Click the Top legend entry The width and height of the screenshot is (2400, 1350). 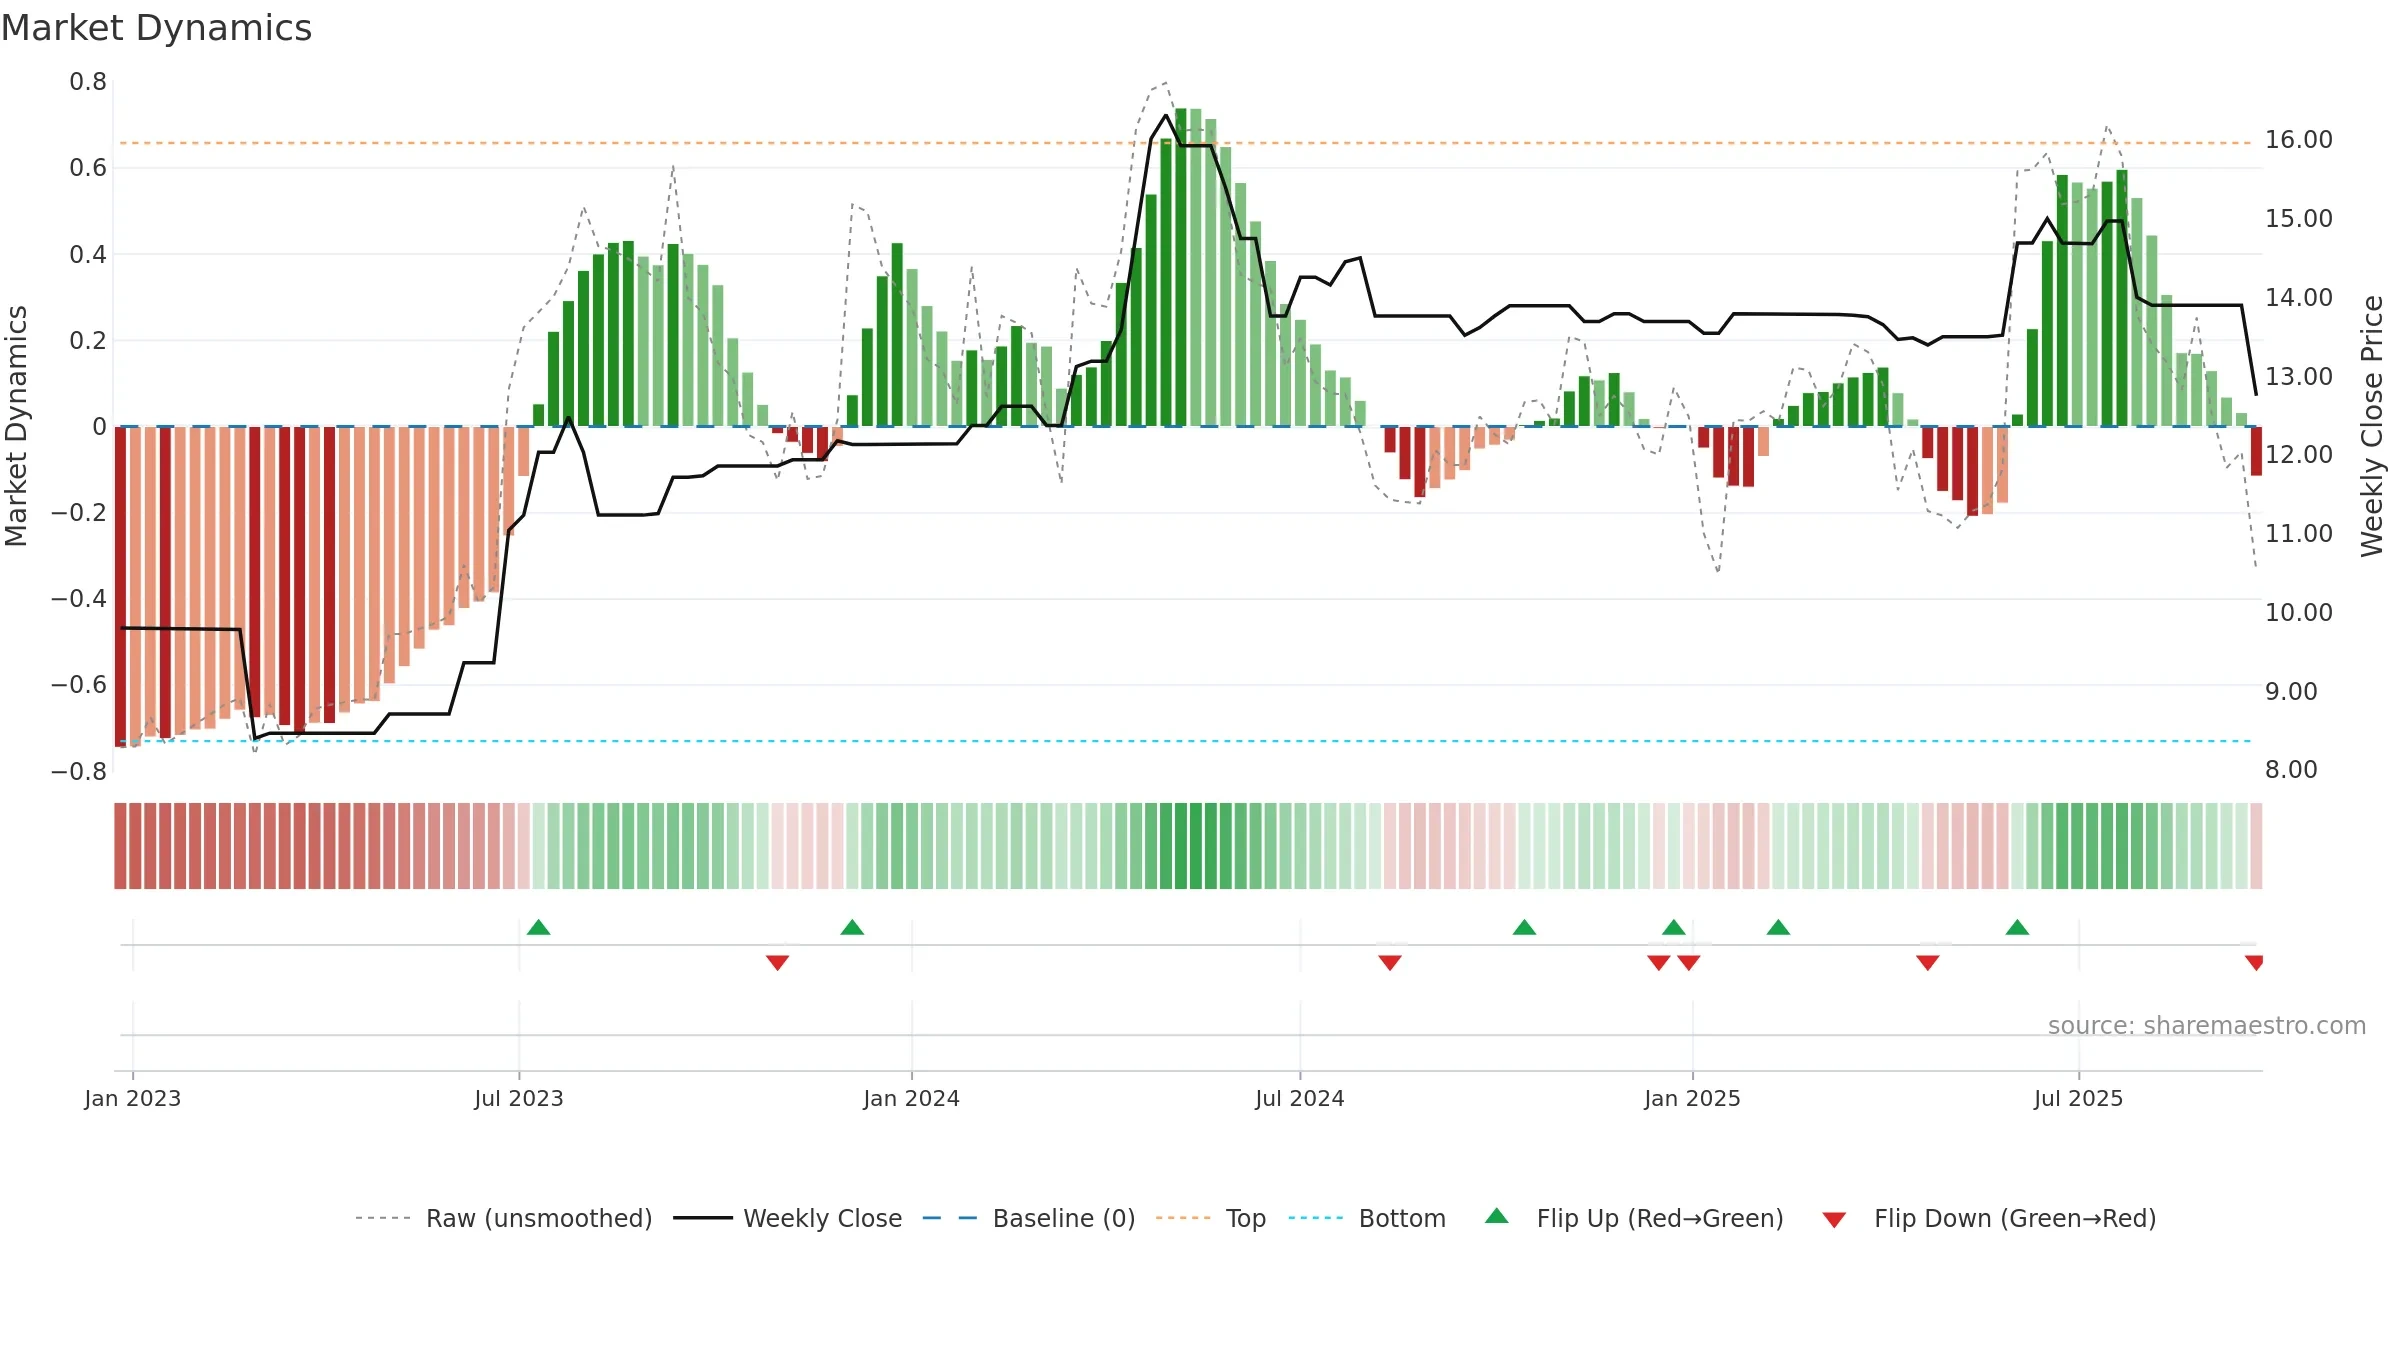[1211, 1218]
